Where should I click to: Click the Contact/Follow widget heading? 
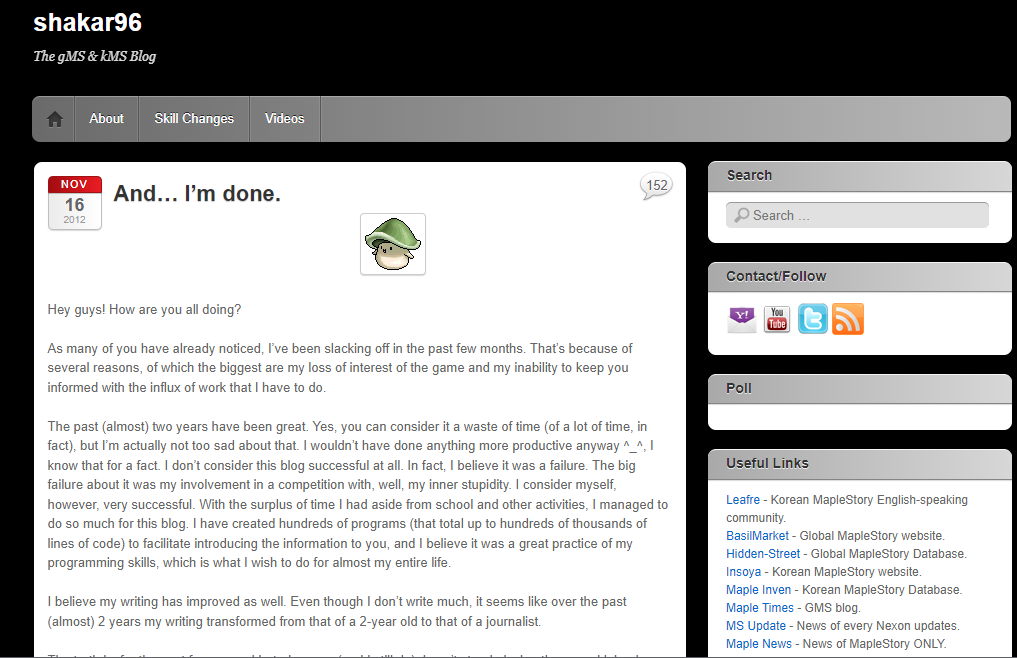coord(776,276)
